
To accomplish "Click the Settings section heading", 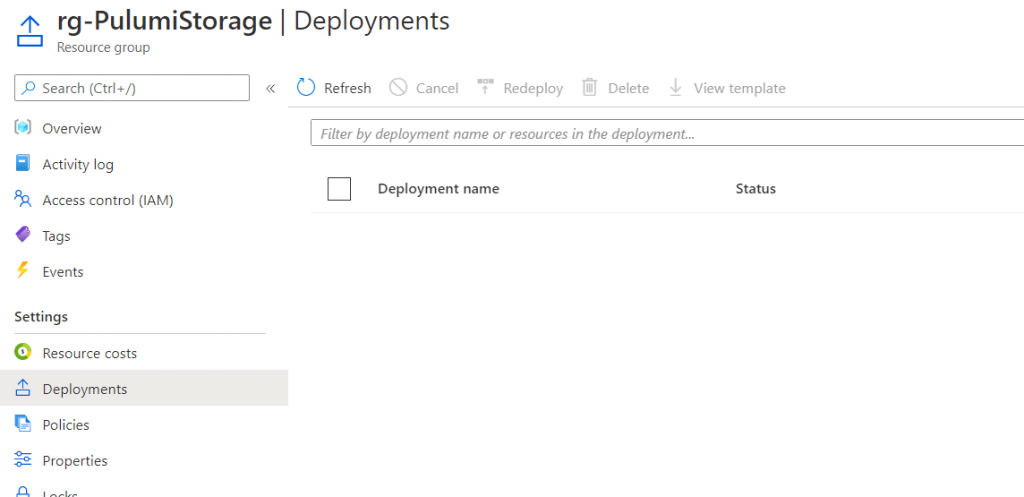I will click(x=41, y=317).
